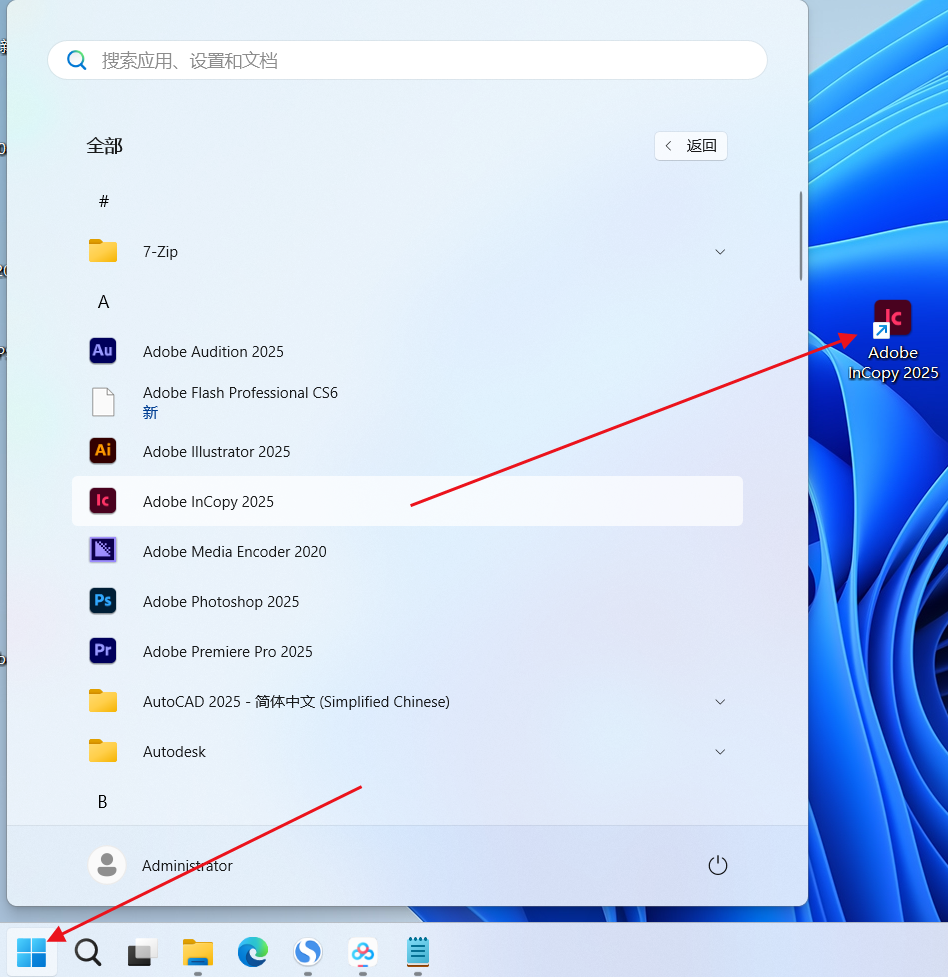Select Adobe InCopy 2025 list text

pos(208,502)
